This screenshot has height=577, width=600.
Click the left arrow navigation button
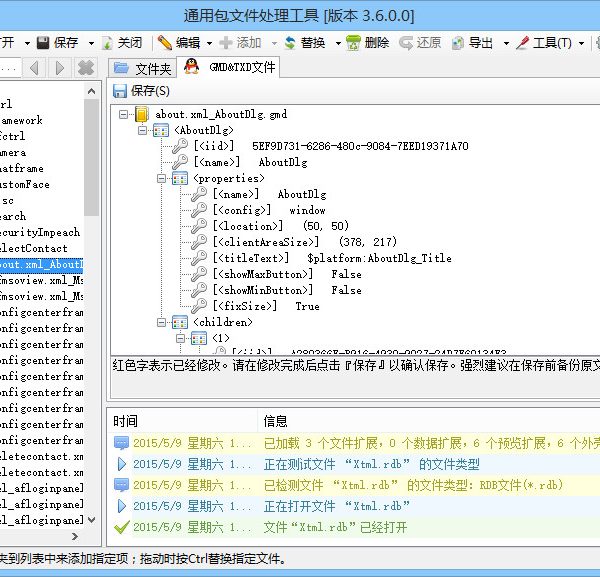(34, 68)
